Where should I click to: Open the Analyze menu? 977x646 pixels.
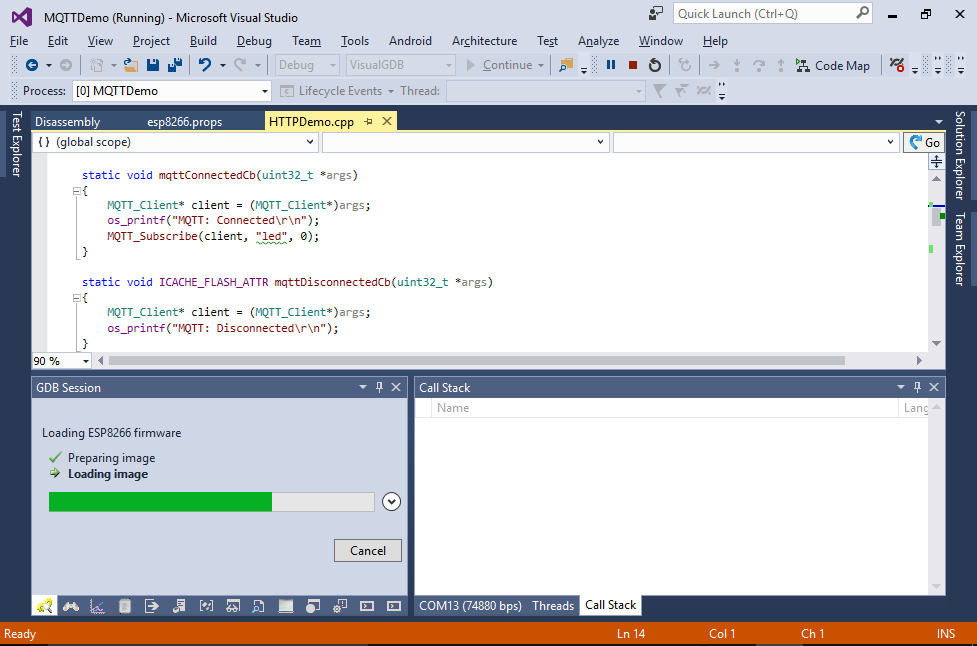598,41
